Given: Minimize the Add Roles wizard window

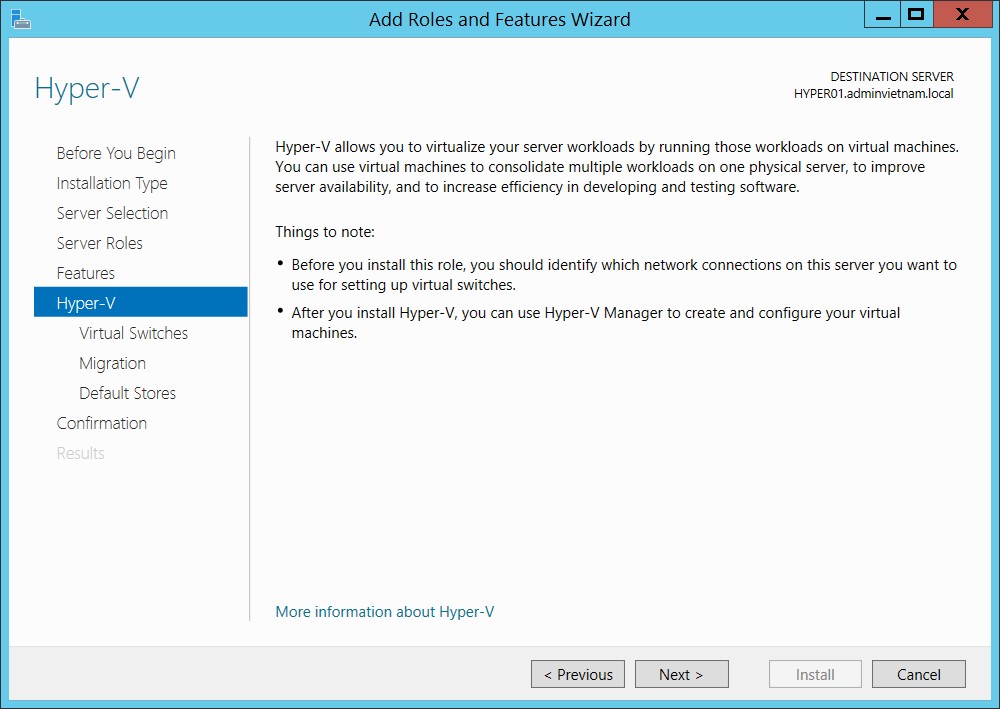Looking at the screenshot, I should pos(882,16).
